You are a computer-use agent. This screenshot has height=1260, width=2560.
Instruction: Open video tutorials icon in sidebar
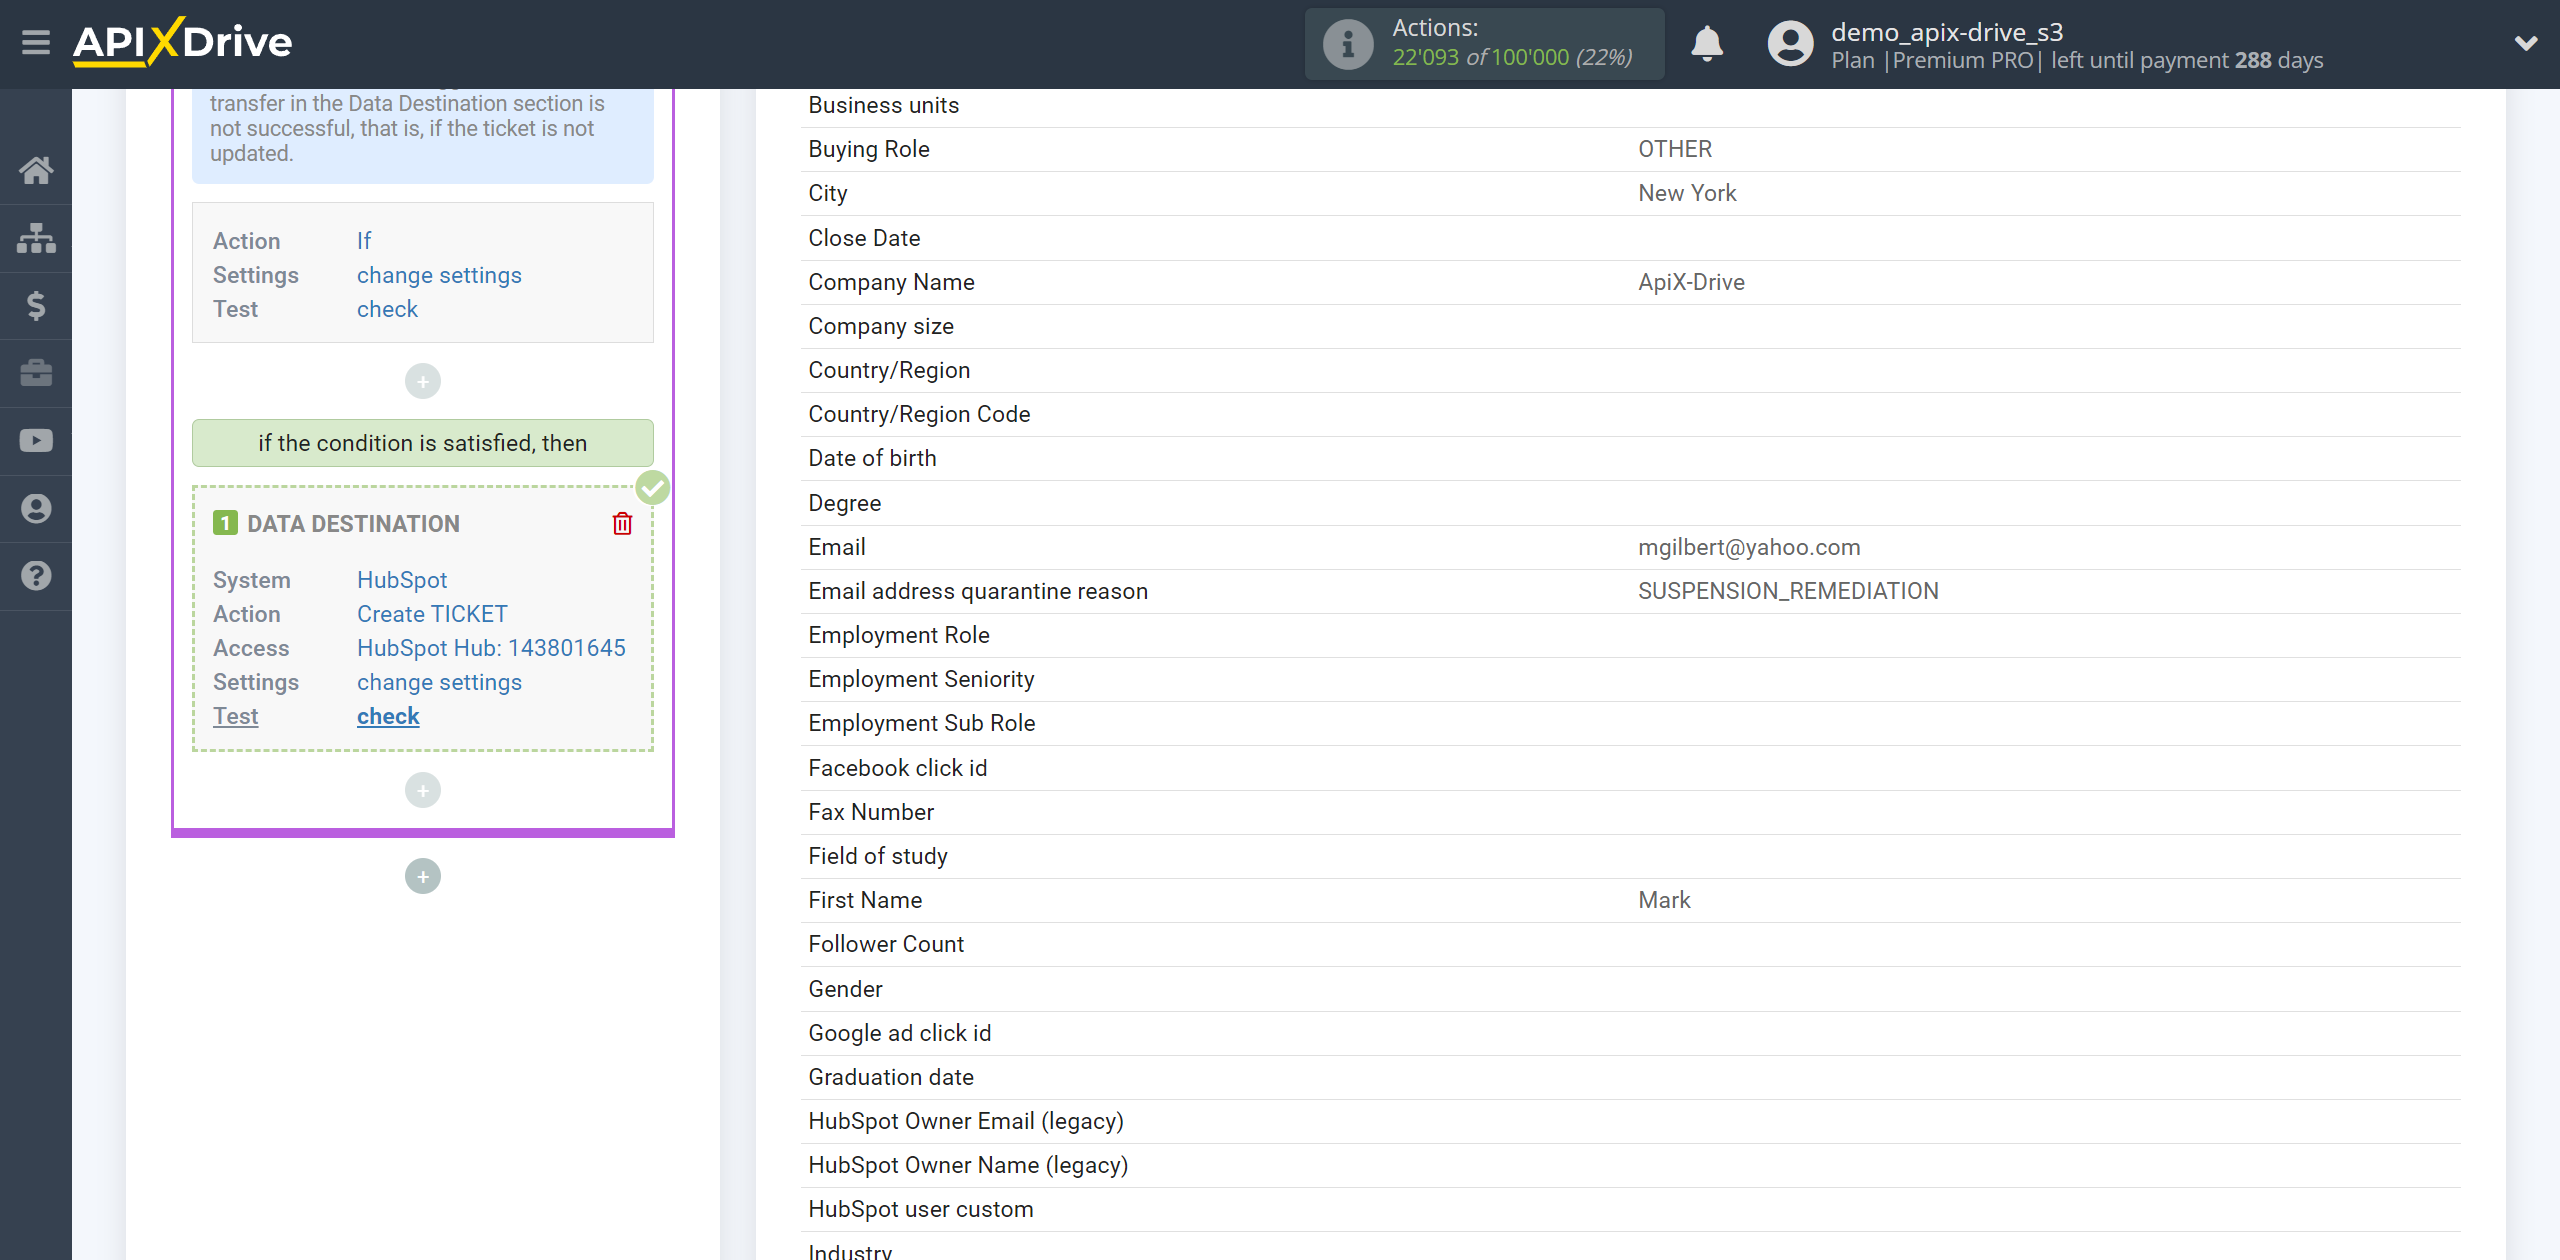(x=36, y=440)
